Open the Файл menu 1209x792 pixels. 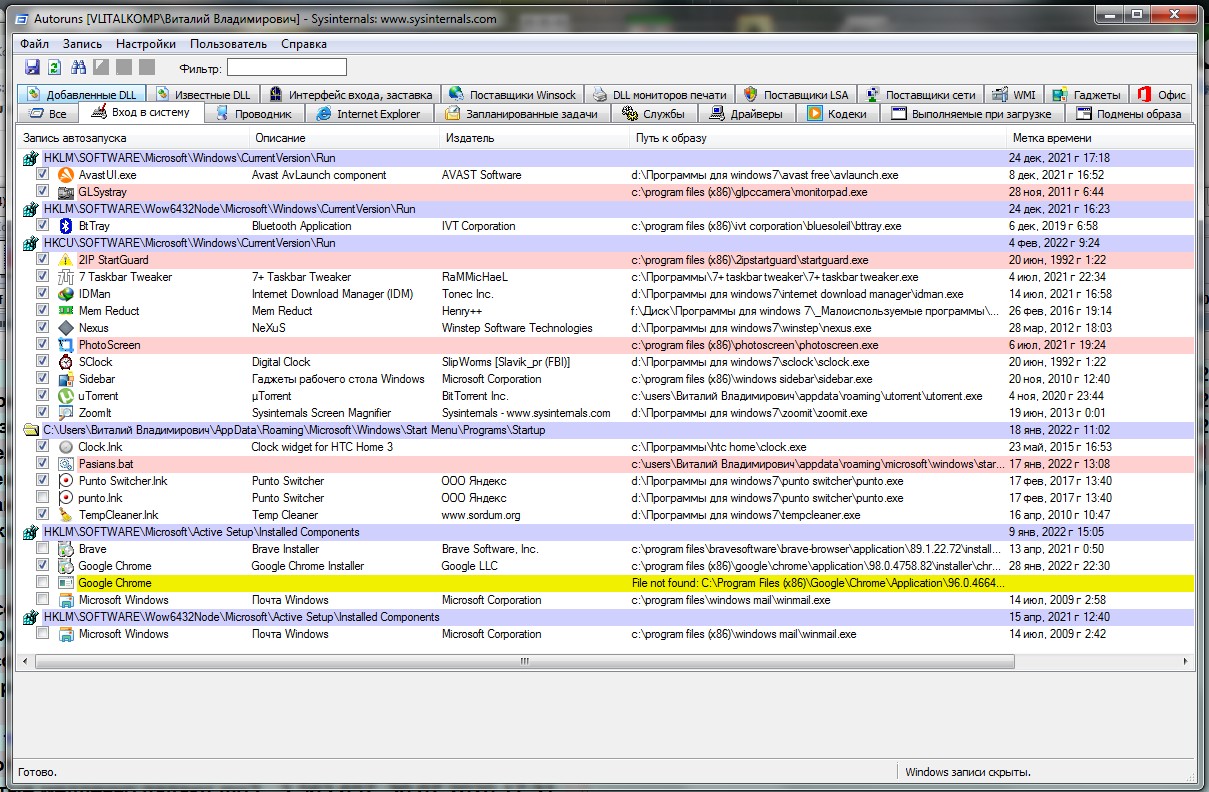[34, 44]
